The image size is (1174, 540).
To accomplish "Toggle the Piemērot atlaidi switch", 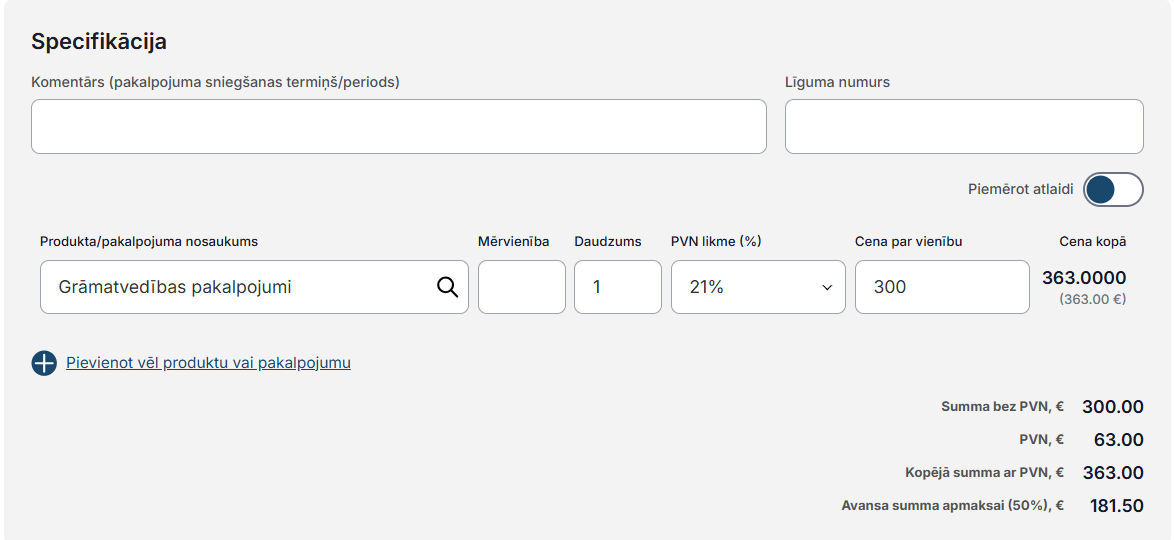I will point(1113,189).
